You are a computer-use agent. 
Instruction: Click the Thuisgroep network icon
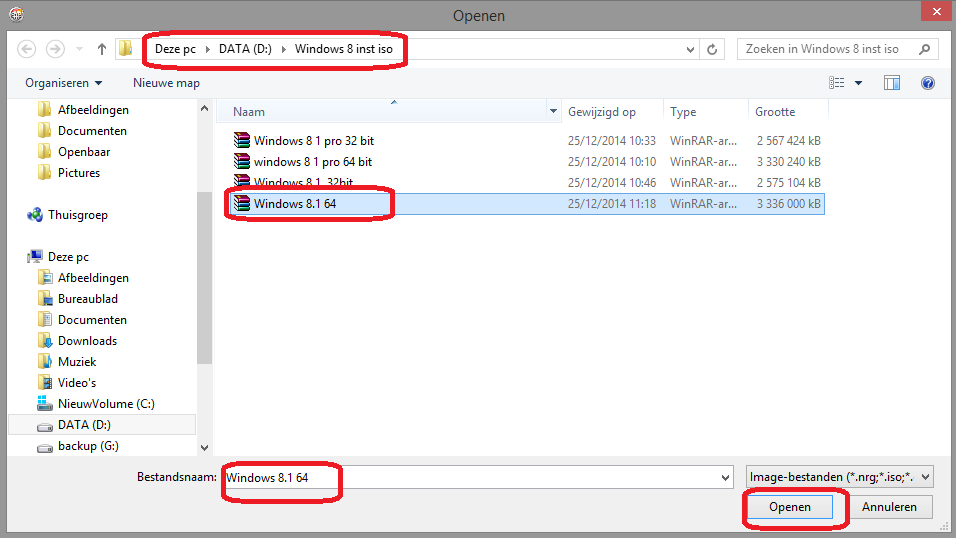click(35, 215)
